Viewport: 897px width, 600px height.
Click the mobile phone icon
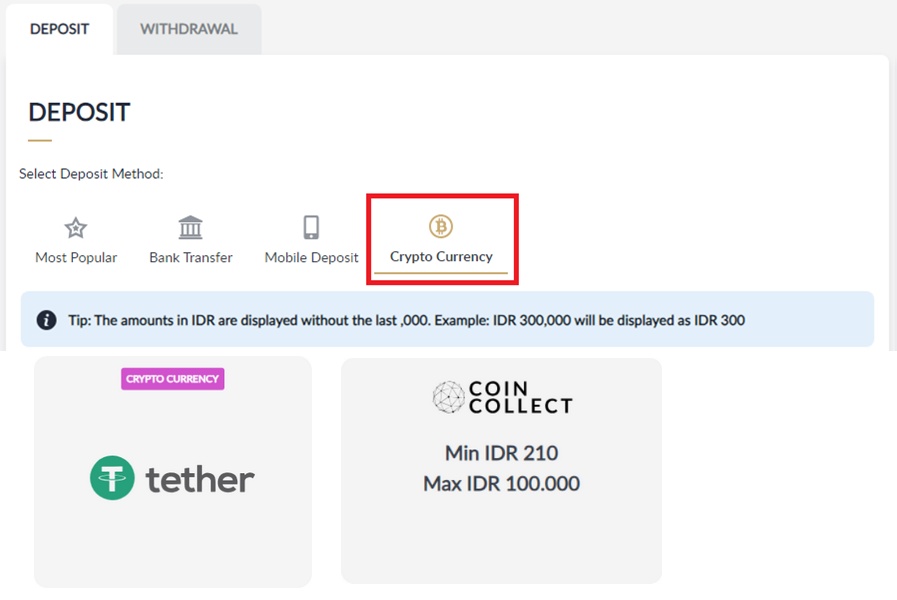[x=311, y=227]
